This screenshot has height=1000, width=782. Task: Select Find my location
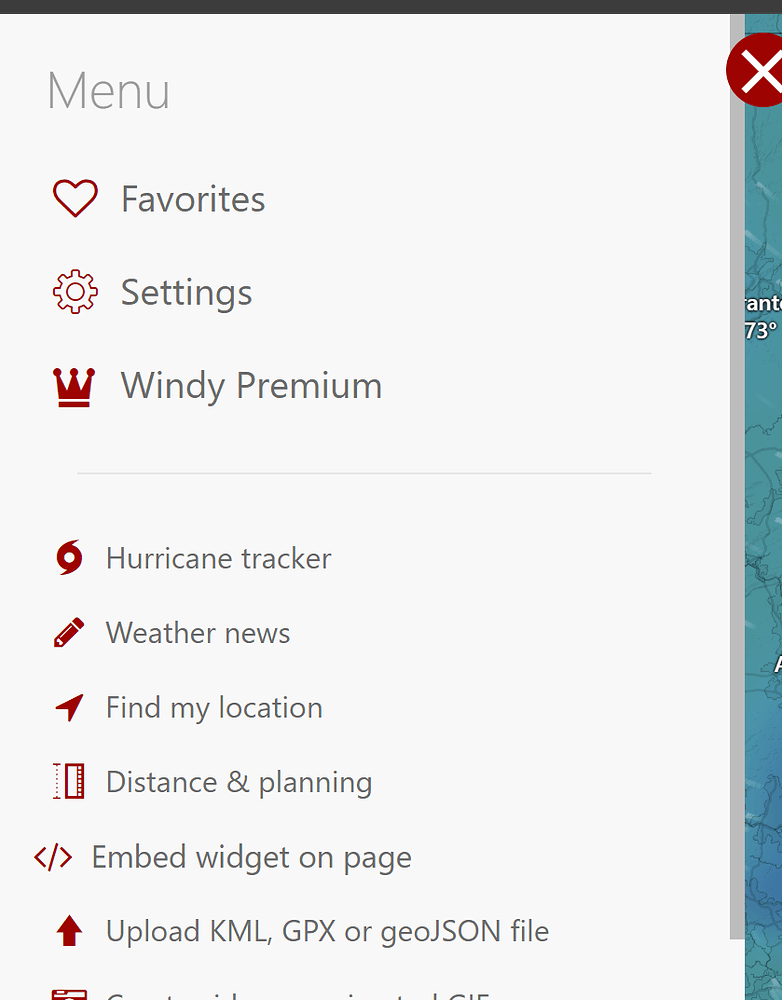coord(213,707)
